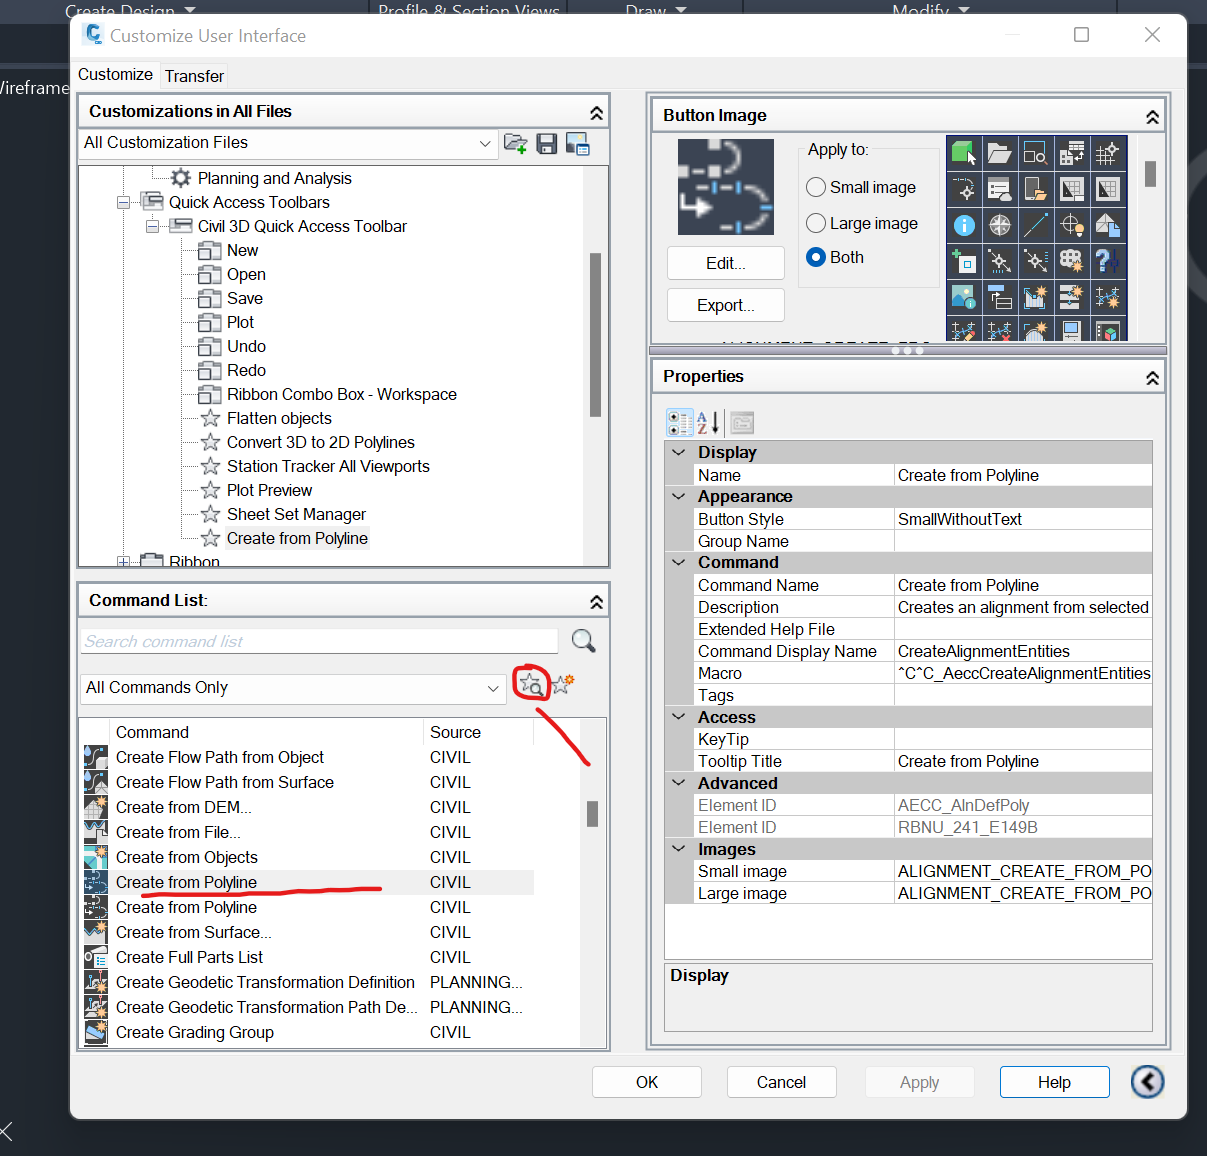Save all customization files with the floppy disk icon
This screenshot has width=1207, height=1156.
546,144
